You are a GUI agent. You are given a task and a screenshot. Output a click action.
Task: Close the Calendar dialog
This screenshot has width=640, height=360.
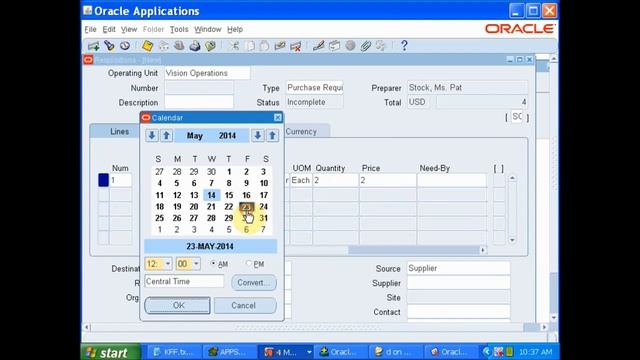tap(278, 118)
